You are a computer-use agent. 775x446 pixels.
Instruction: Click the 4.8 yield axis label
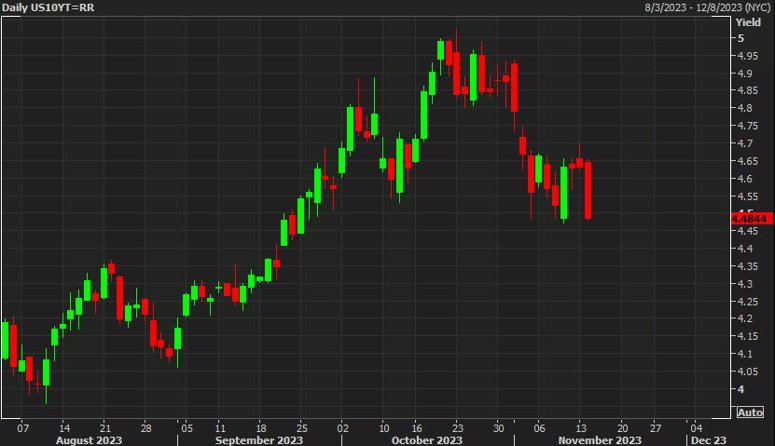[x=745, y=108]
